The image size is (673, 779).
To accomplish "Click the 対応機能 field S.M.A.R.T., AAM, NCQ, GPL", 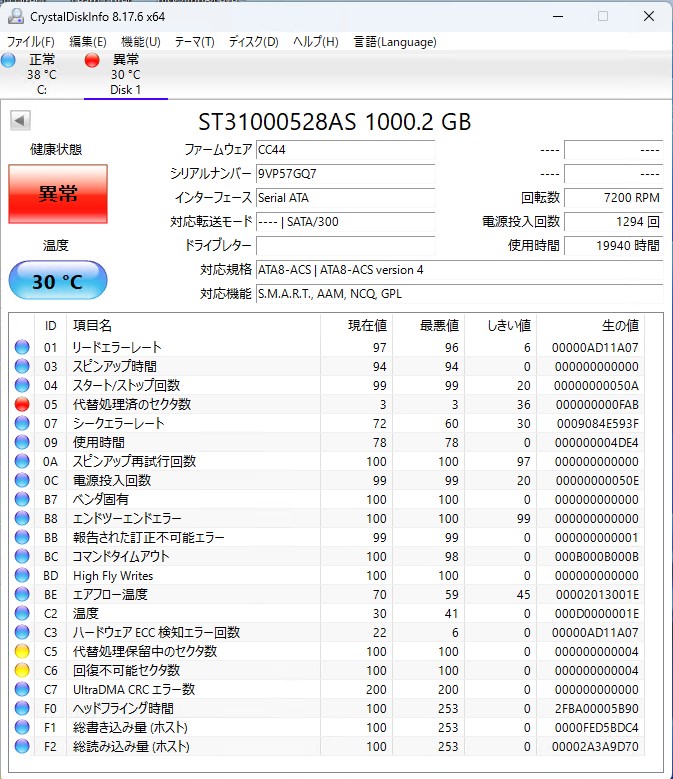I will coord(459,294).
